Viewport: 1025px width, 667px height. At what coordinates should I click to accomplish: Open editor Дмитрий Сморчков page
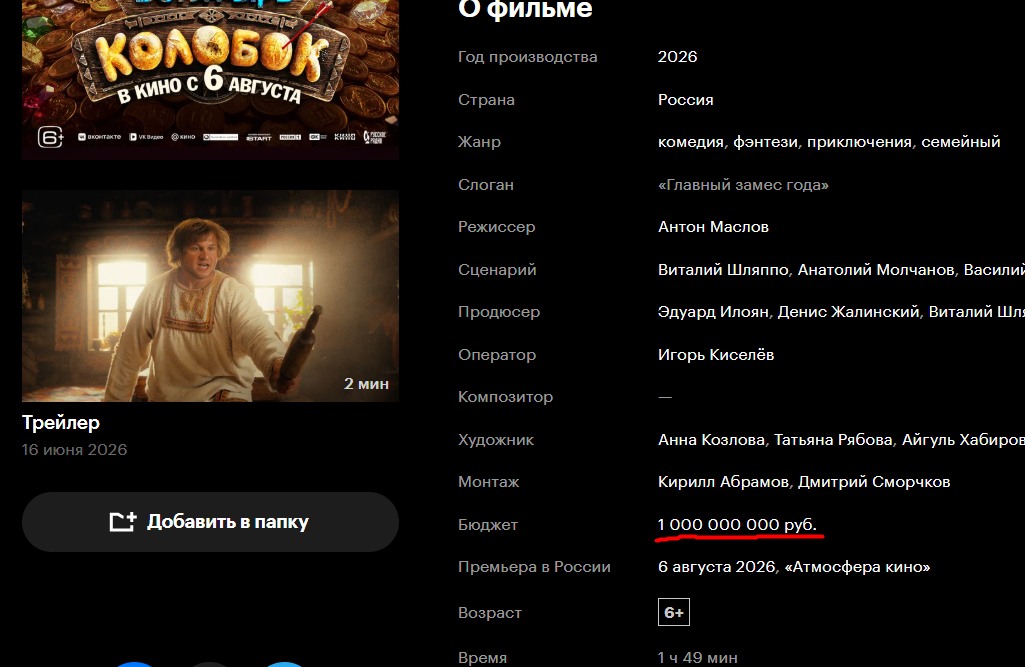pyautogui.click(x=874, y=482)
